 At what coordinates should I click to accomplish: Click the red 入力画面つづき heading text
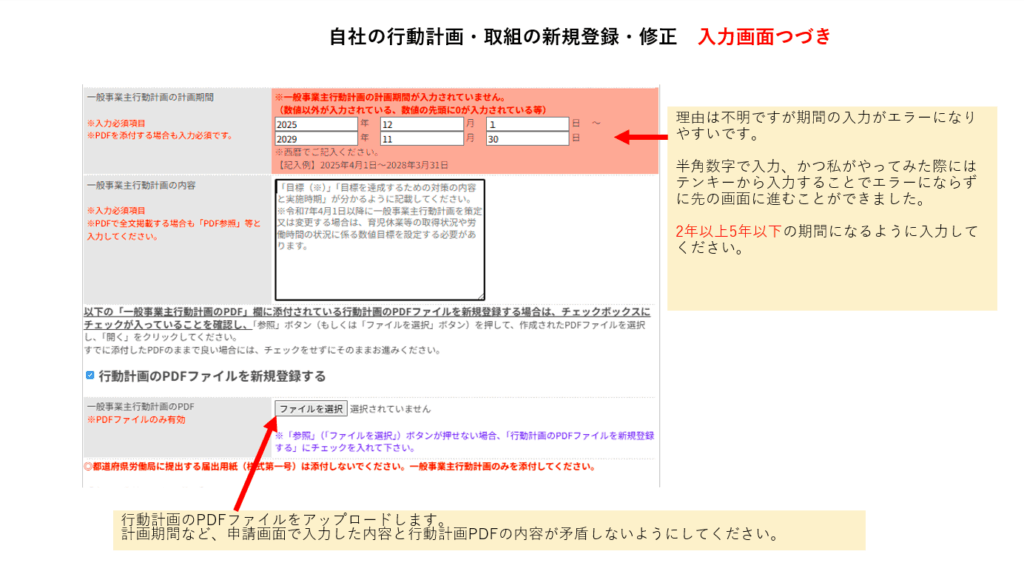765,37
